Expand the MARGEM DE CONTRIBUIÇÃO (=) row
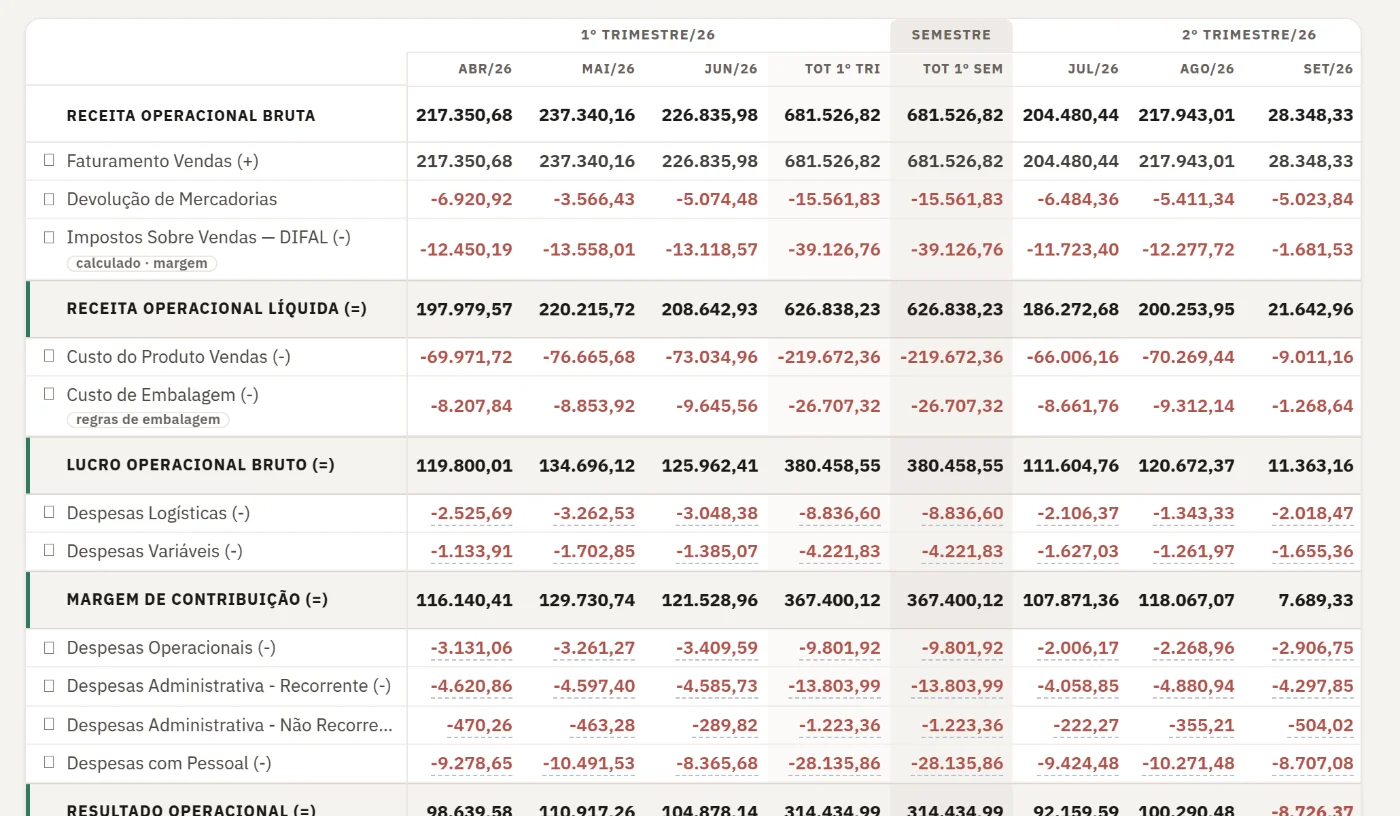Image resolution: width=1400 pixels, height=816 pixels. [x=693, y=600]
